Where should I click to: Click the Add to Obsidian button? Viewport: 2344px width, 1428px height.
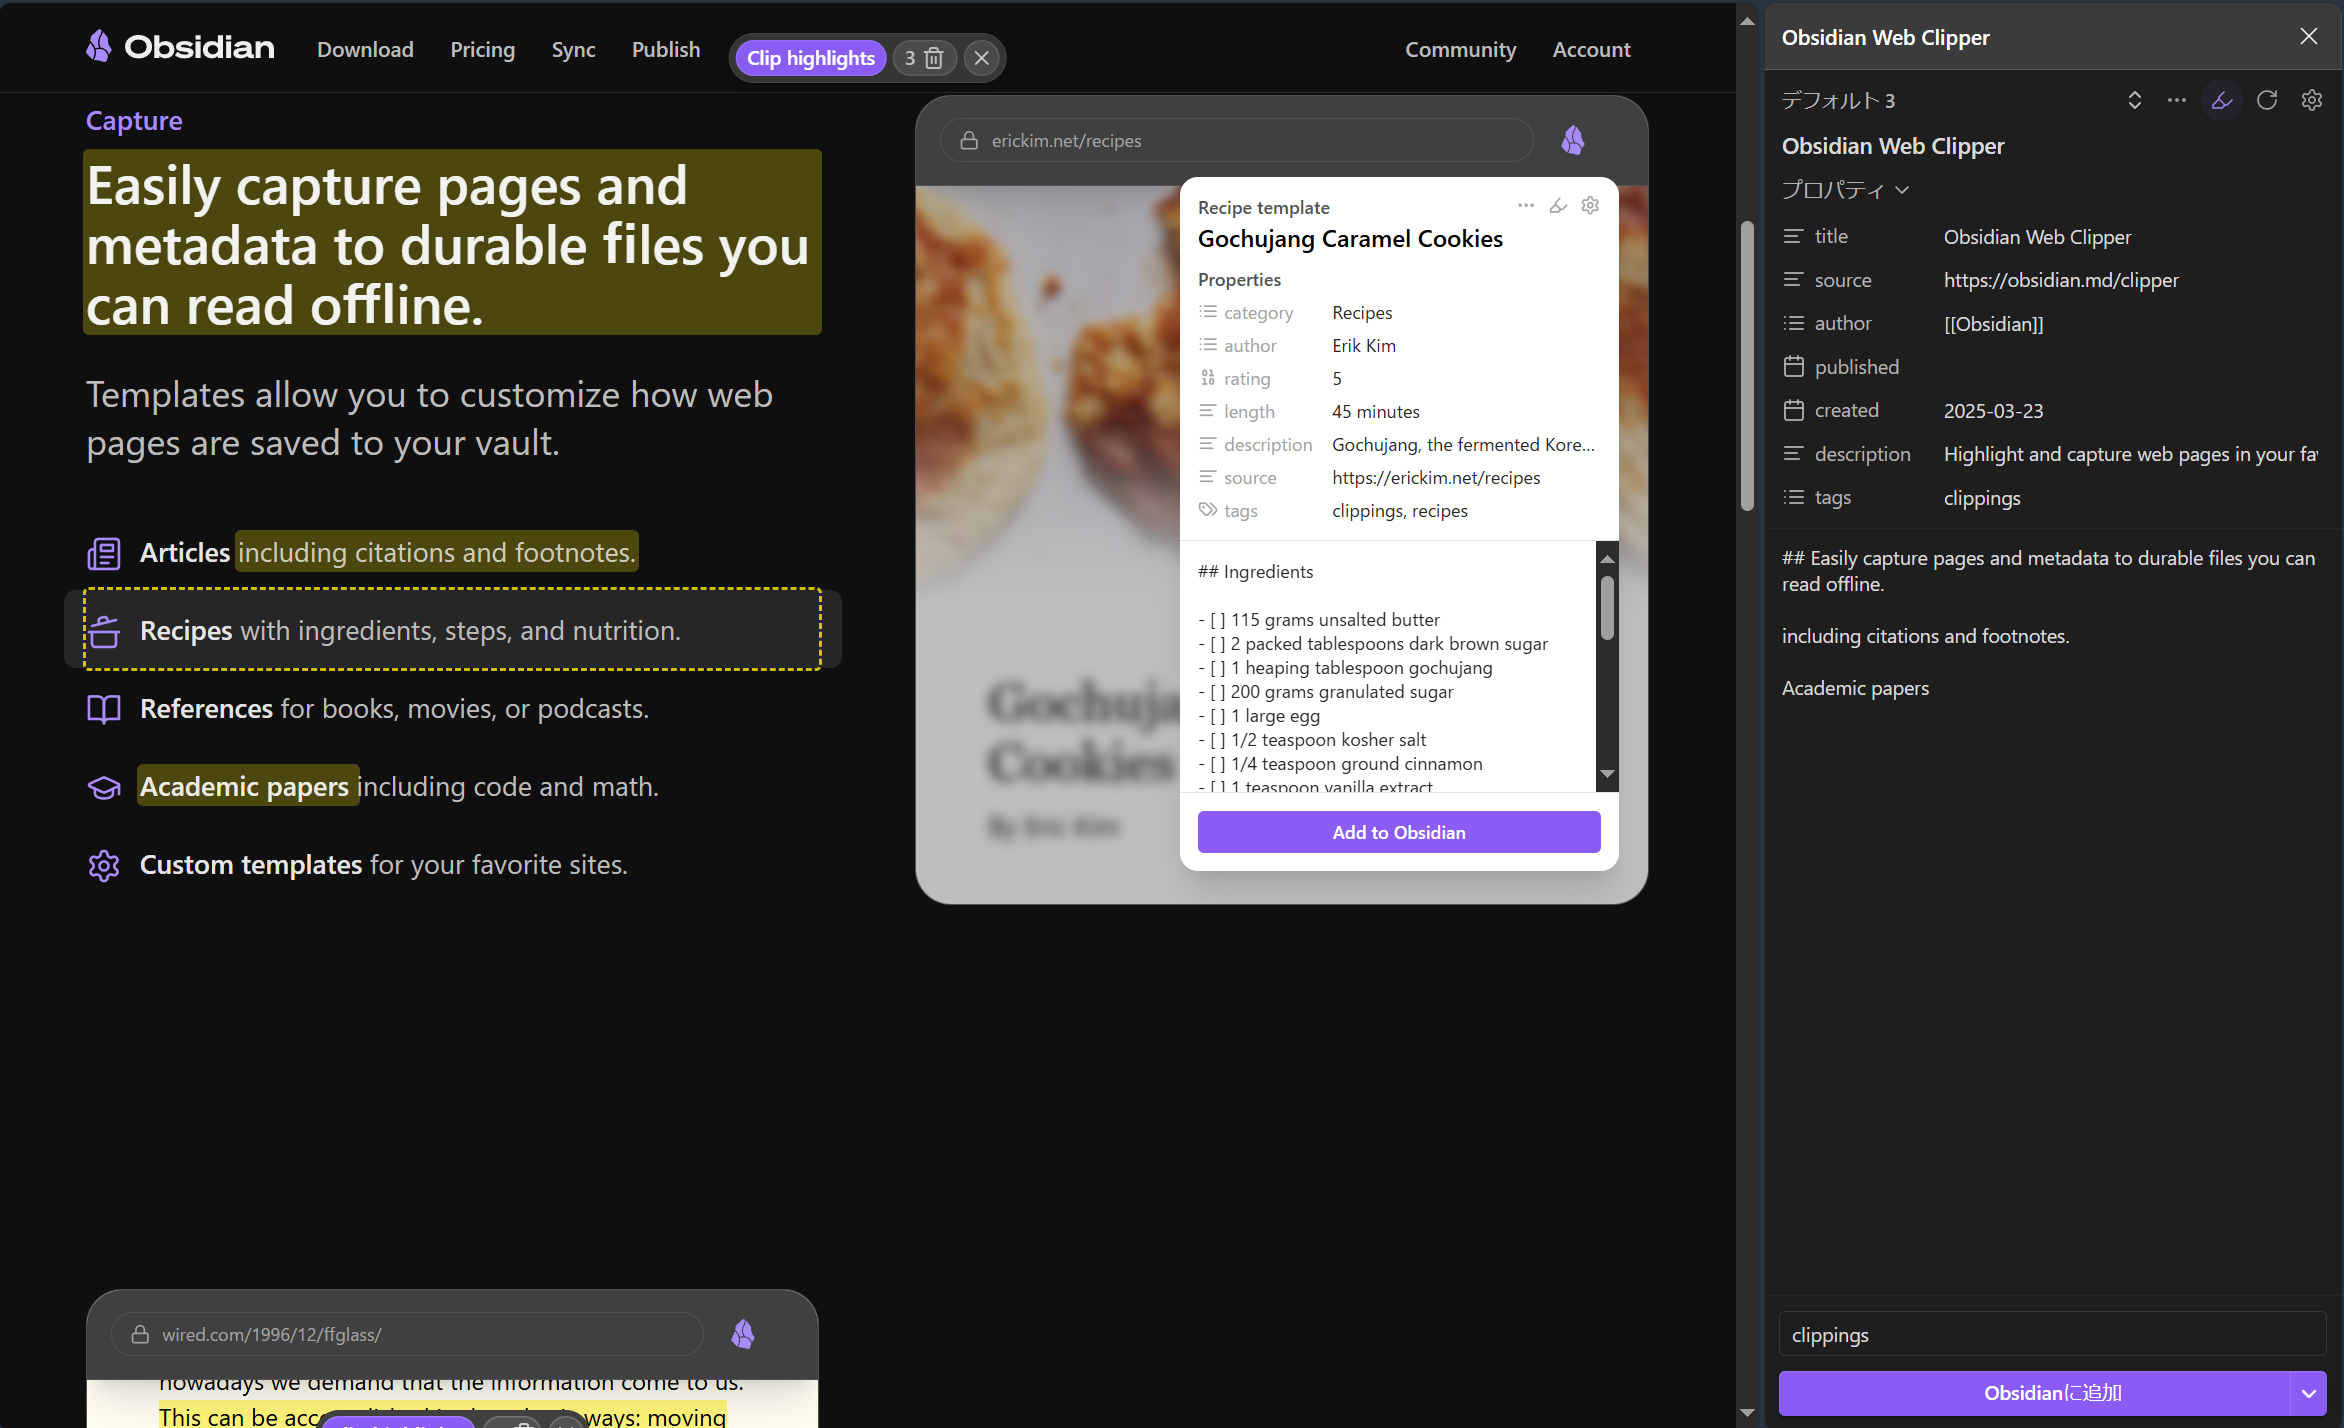1399,832
